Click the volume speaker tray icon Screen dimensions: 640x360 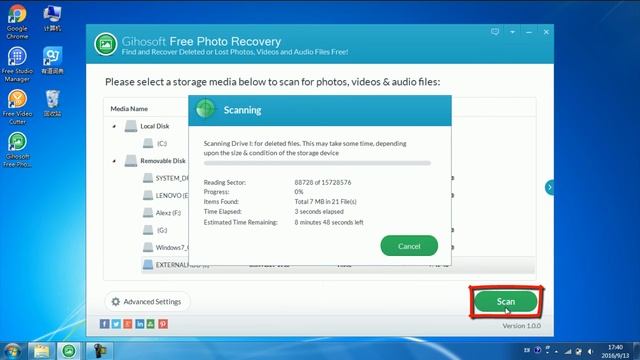(591, 351)
